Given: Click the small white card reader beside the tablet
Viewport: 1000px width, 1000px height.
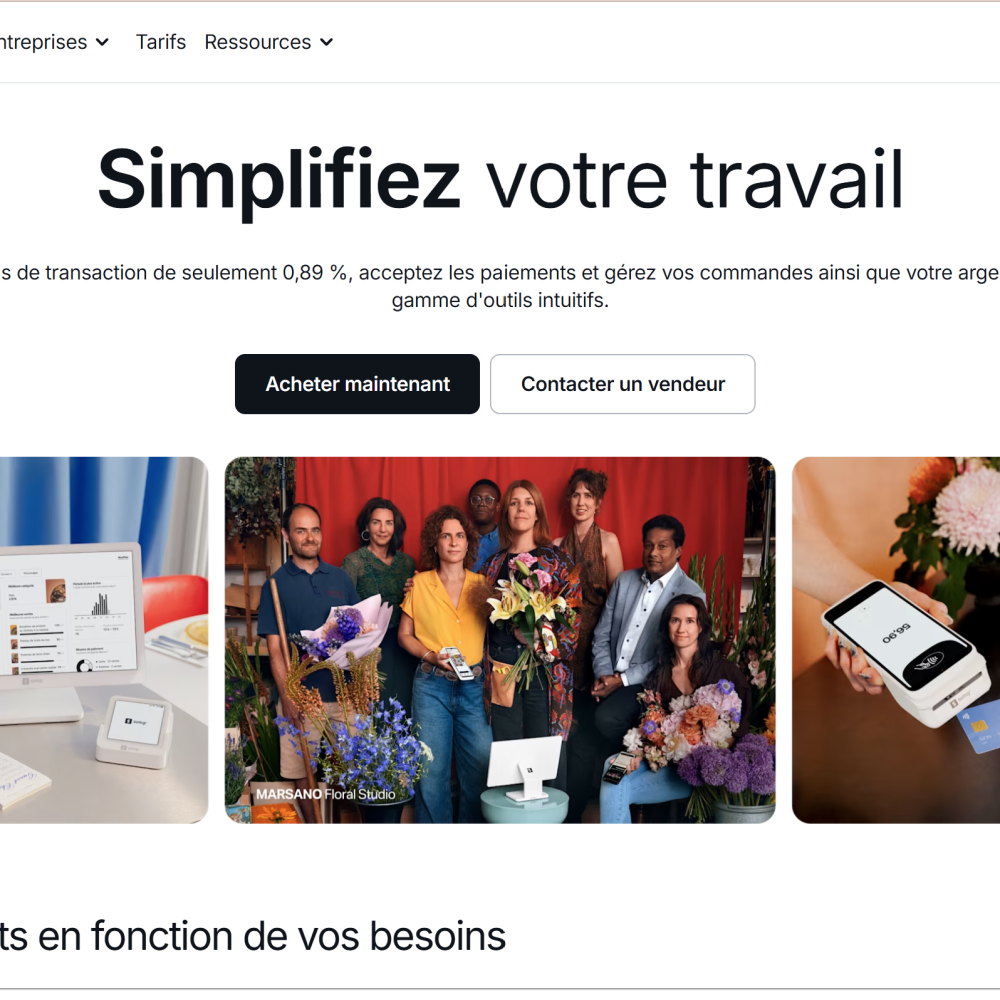Looking at the screenshot, I should (x=135, y=730).
